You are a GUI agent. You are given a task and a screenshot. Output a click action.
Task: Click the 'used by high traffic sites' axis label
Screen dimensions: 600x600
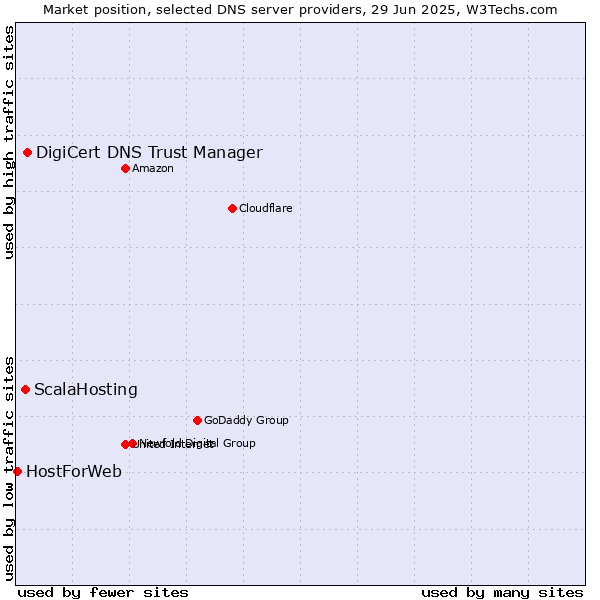tap(8, 142)
